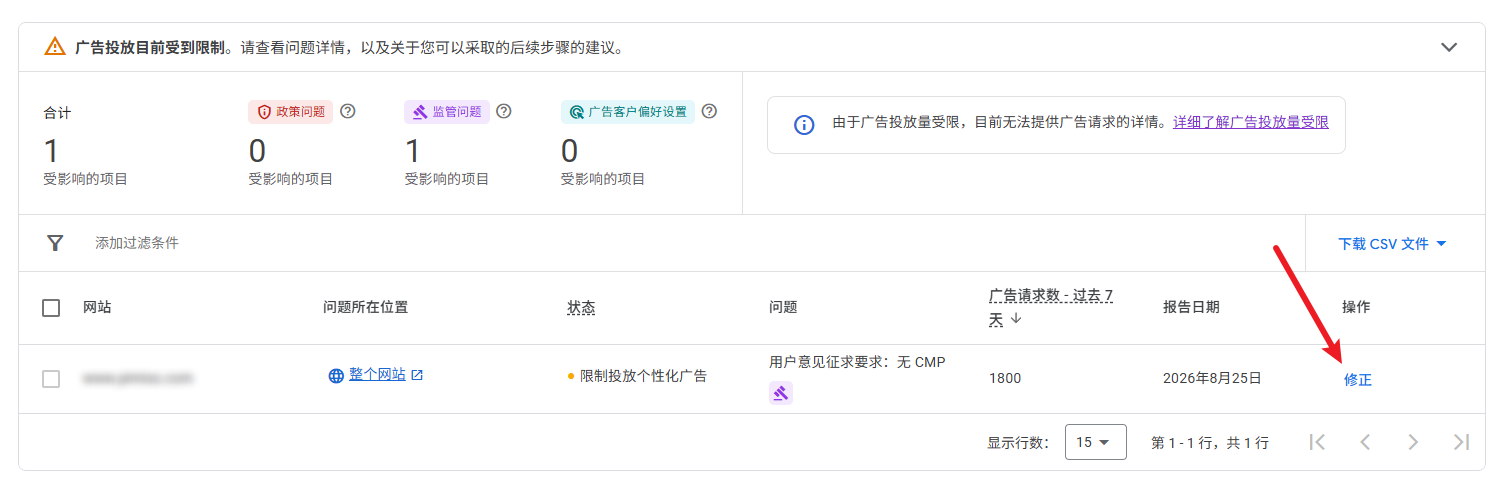Click the 广告投放目前受到限制 banner heading
Image resolution: width=1506 pixels, height=485 pixels.
(149, 47)
